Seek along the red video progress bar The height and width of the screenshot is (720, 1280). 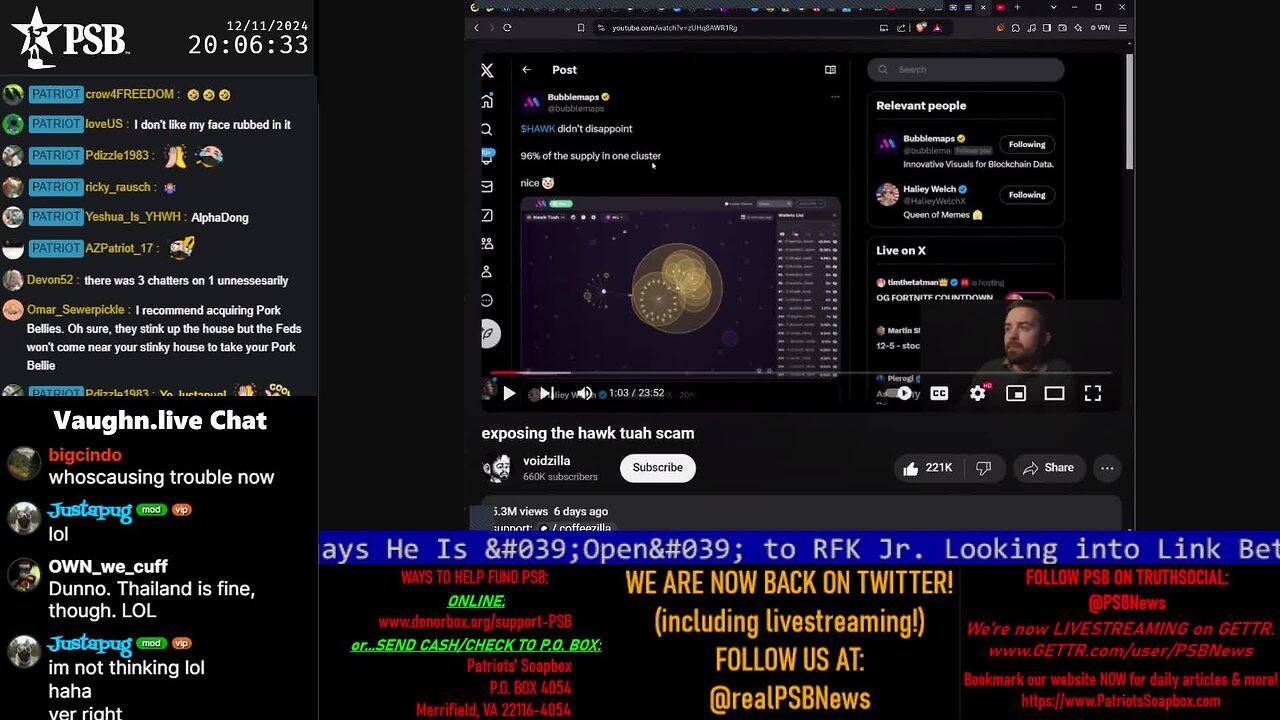[x=800, y=373]
